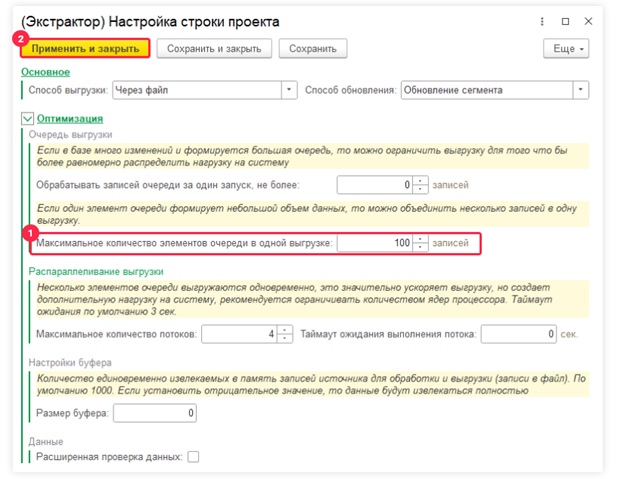Image resolution: width=624 pixels, height=479 pixels.
Task: Expand the 'Способ обновления' dropdown list
Action: [x=581, y=90]
